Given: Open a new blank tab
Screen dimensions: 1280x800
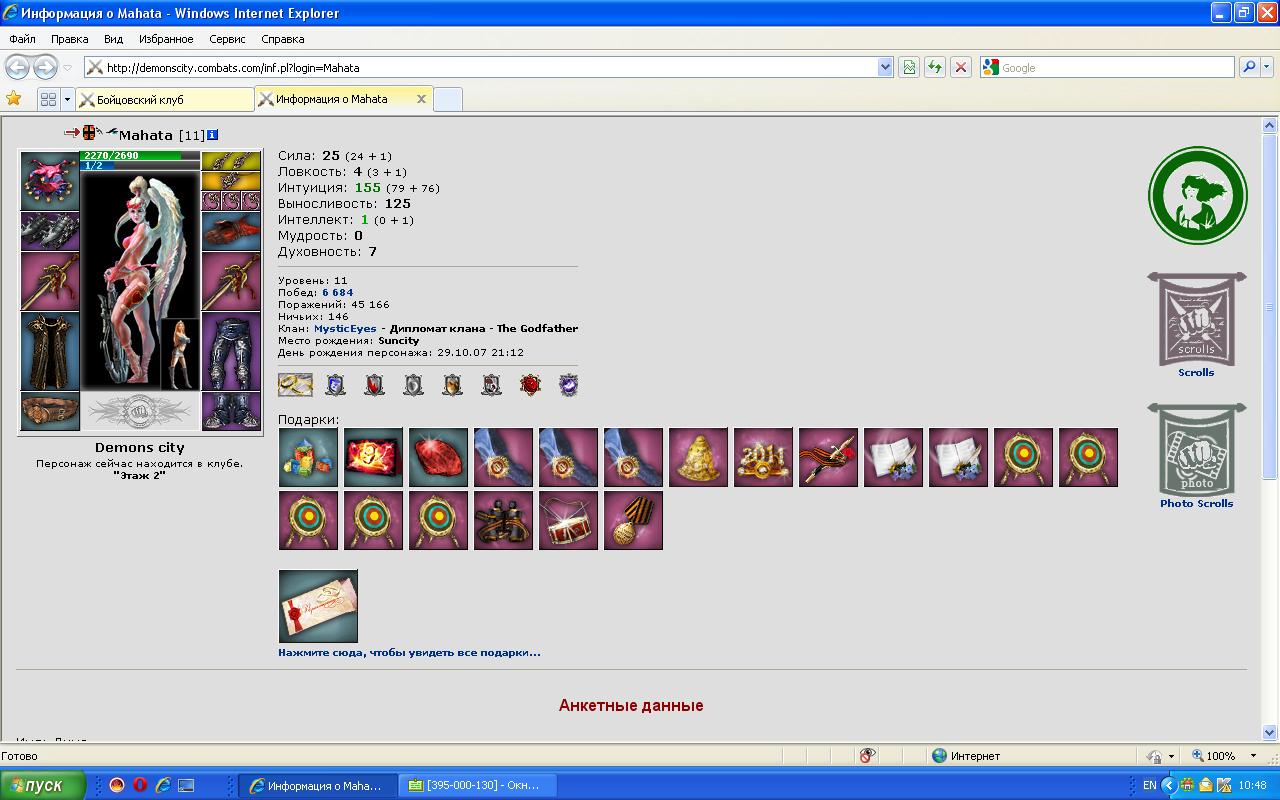Looking at the screenshot, I should point(448,99).
